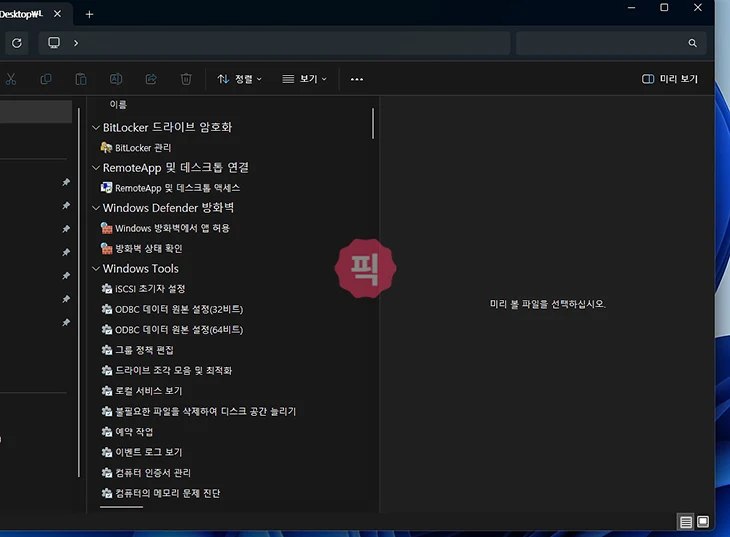Click the Copy icon in toolbar
This screenshot has height=537, width=730.
46,79
